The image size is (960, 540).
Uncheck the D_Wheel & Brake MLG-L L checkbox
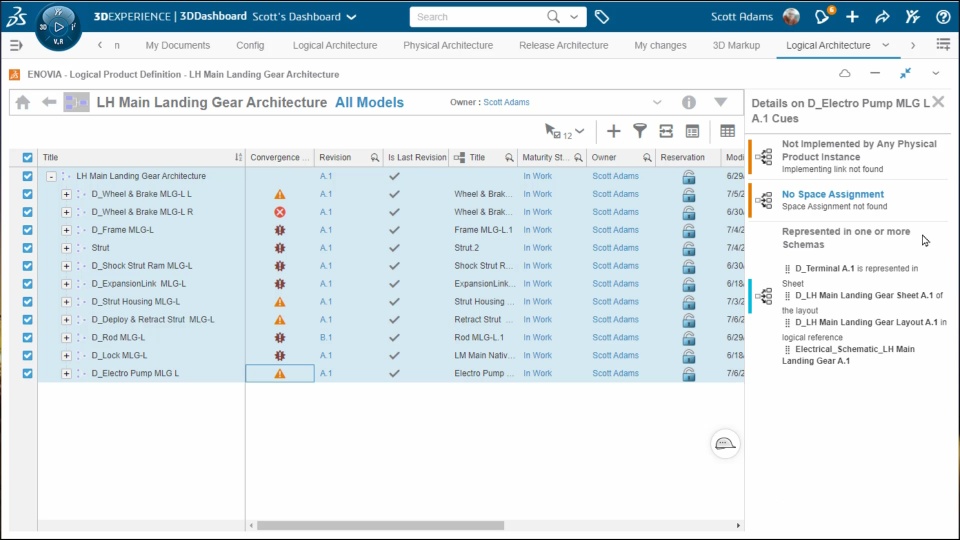[x=28, y=194]
